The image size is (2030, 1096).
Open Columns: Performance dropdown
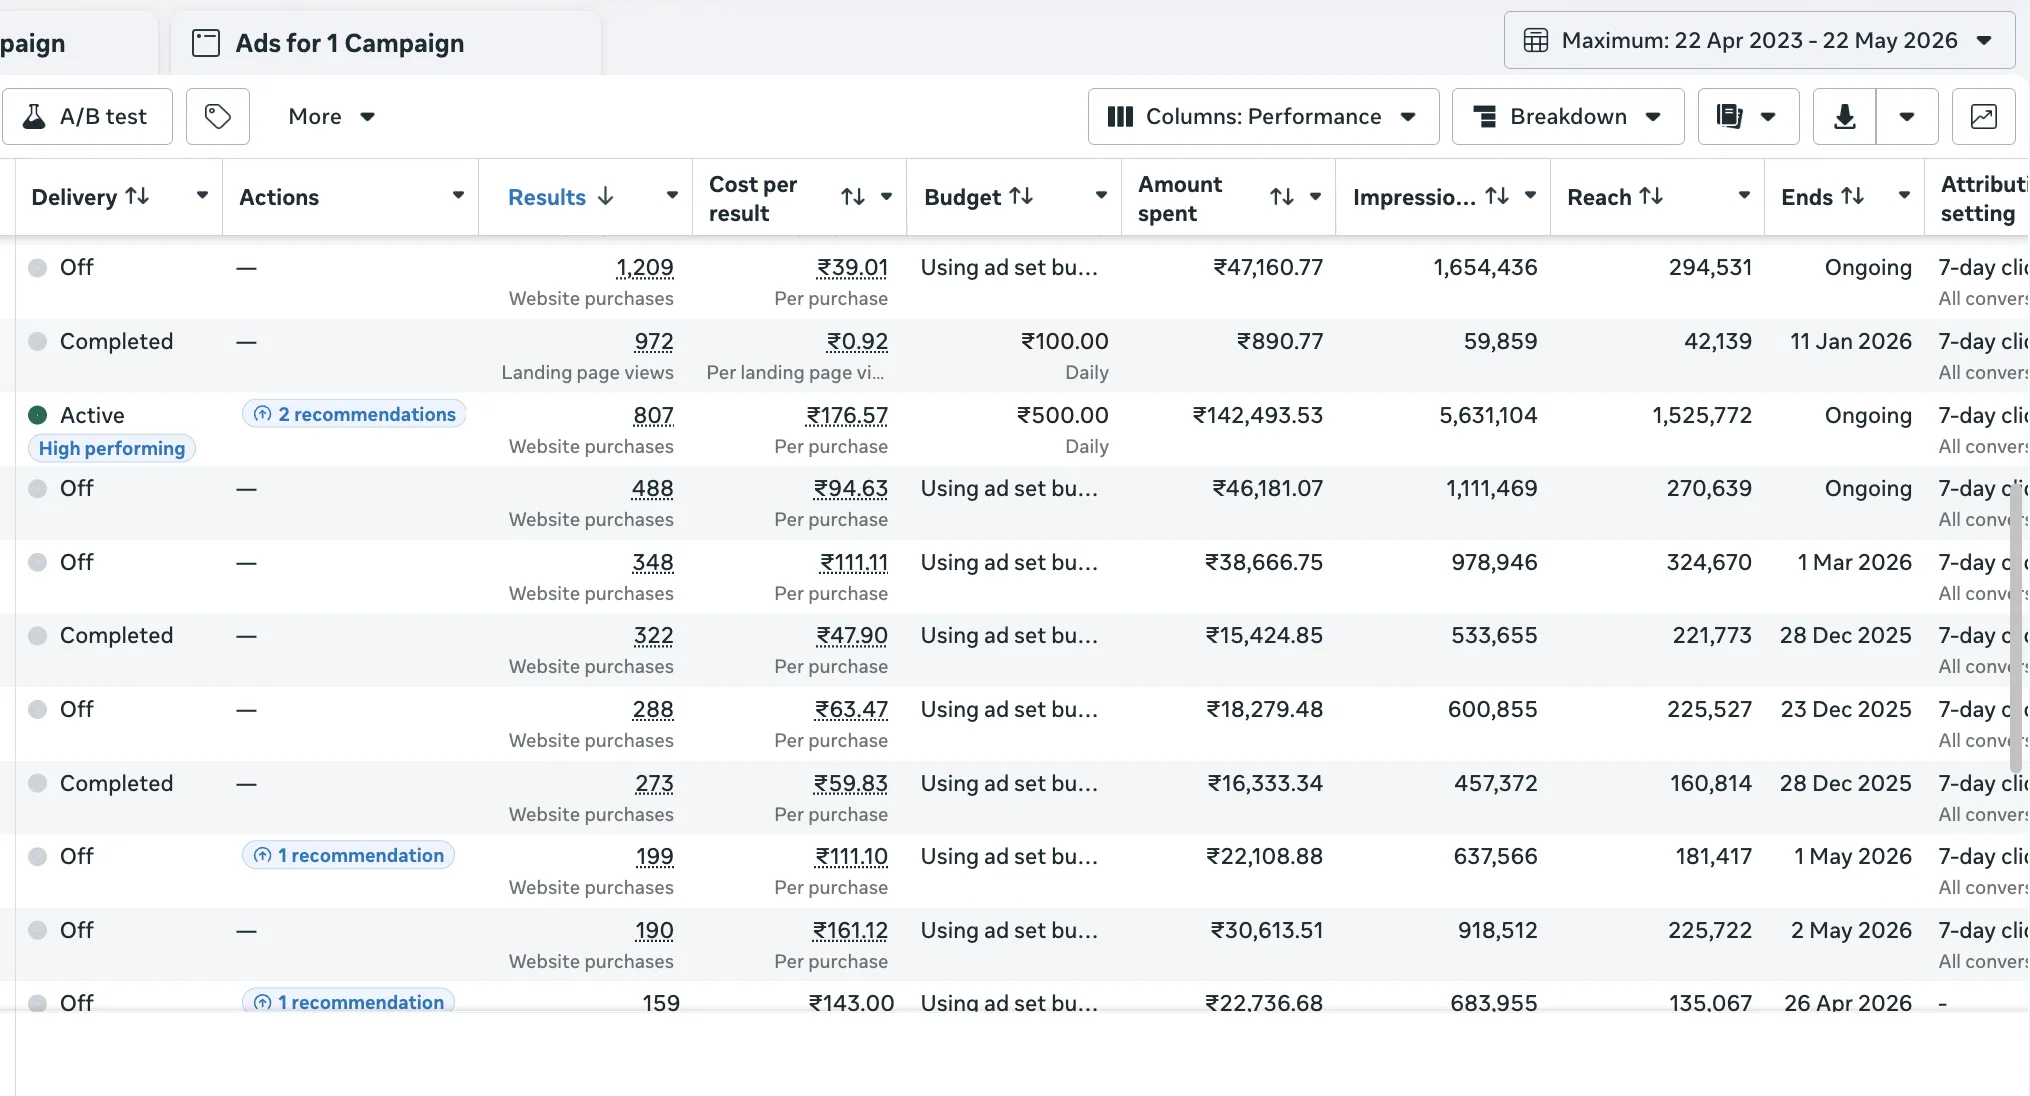[x=1263, y=116]
